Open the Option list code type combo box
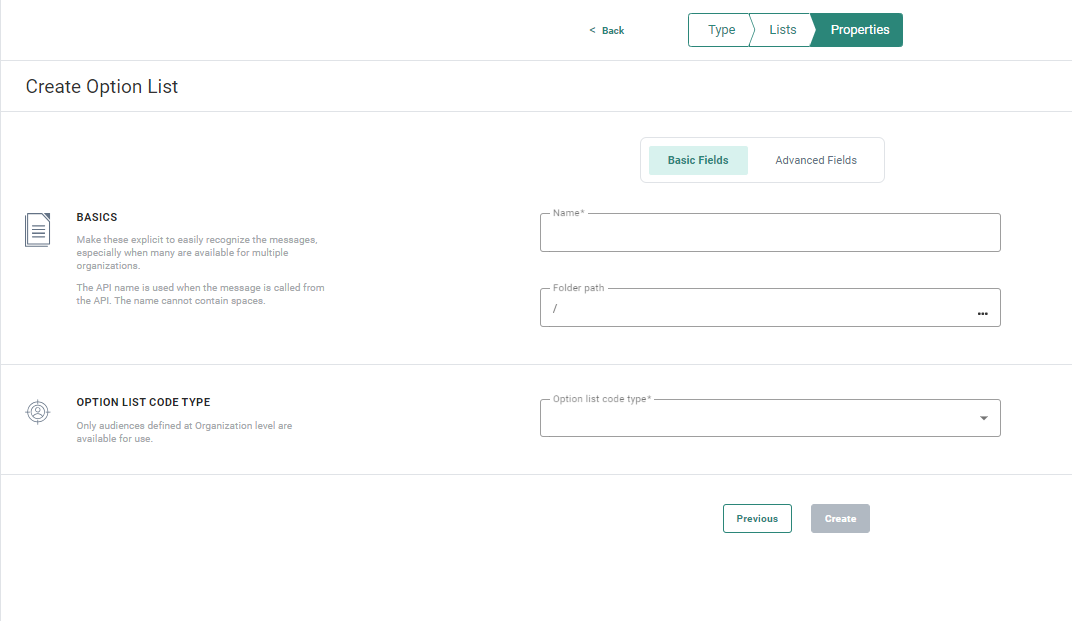Image resolution: width=1072 pixels, height=621 pixels. [x=760, y=418]
